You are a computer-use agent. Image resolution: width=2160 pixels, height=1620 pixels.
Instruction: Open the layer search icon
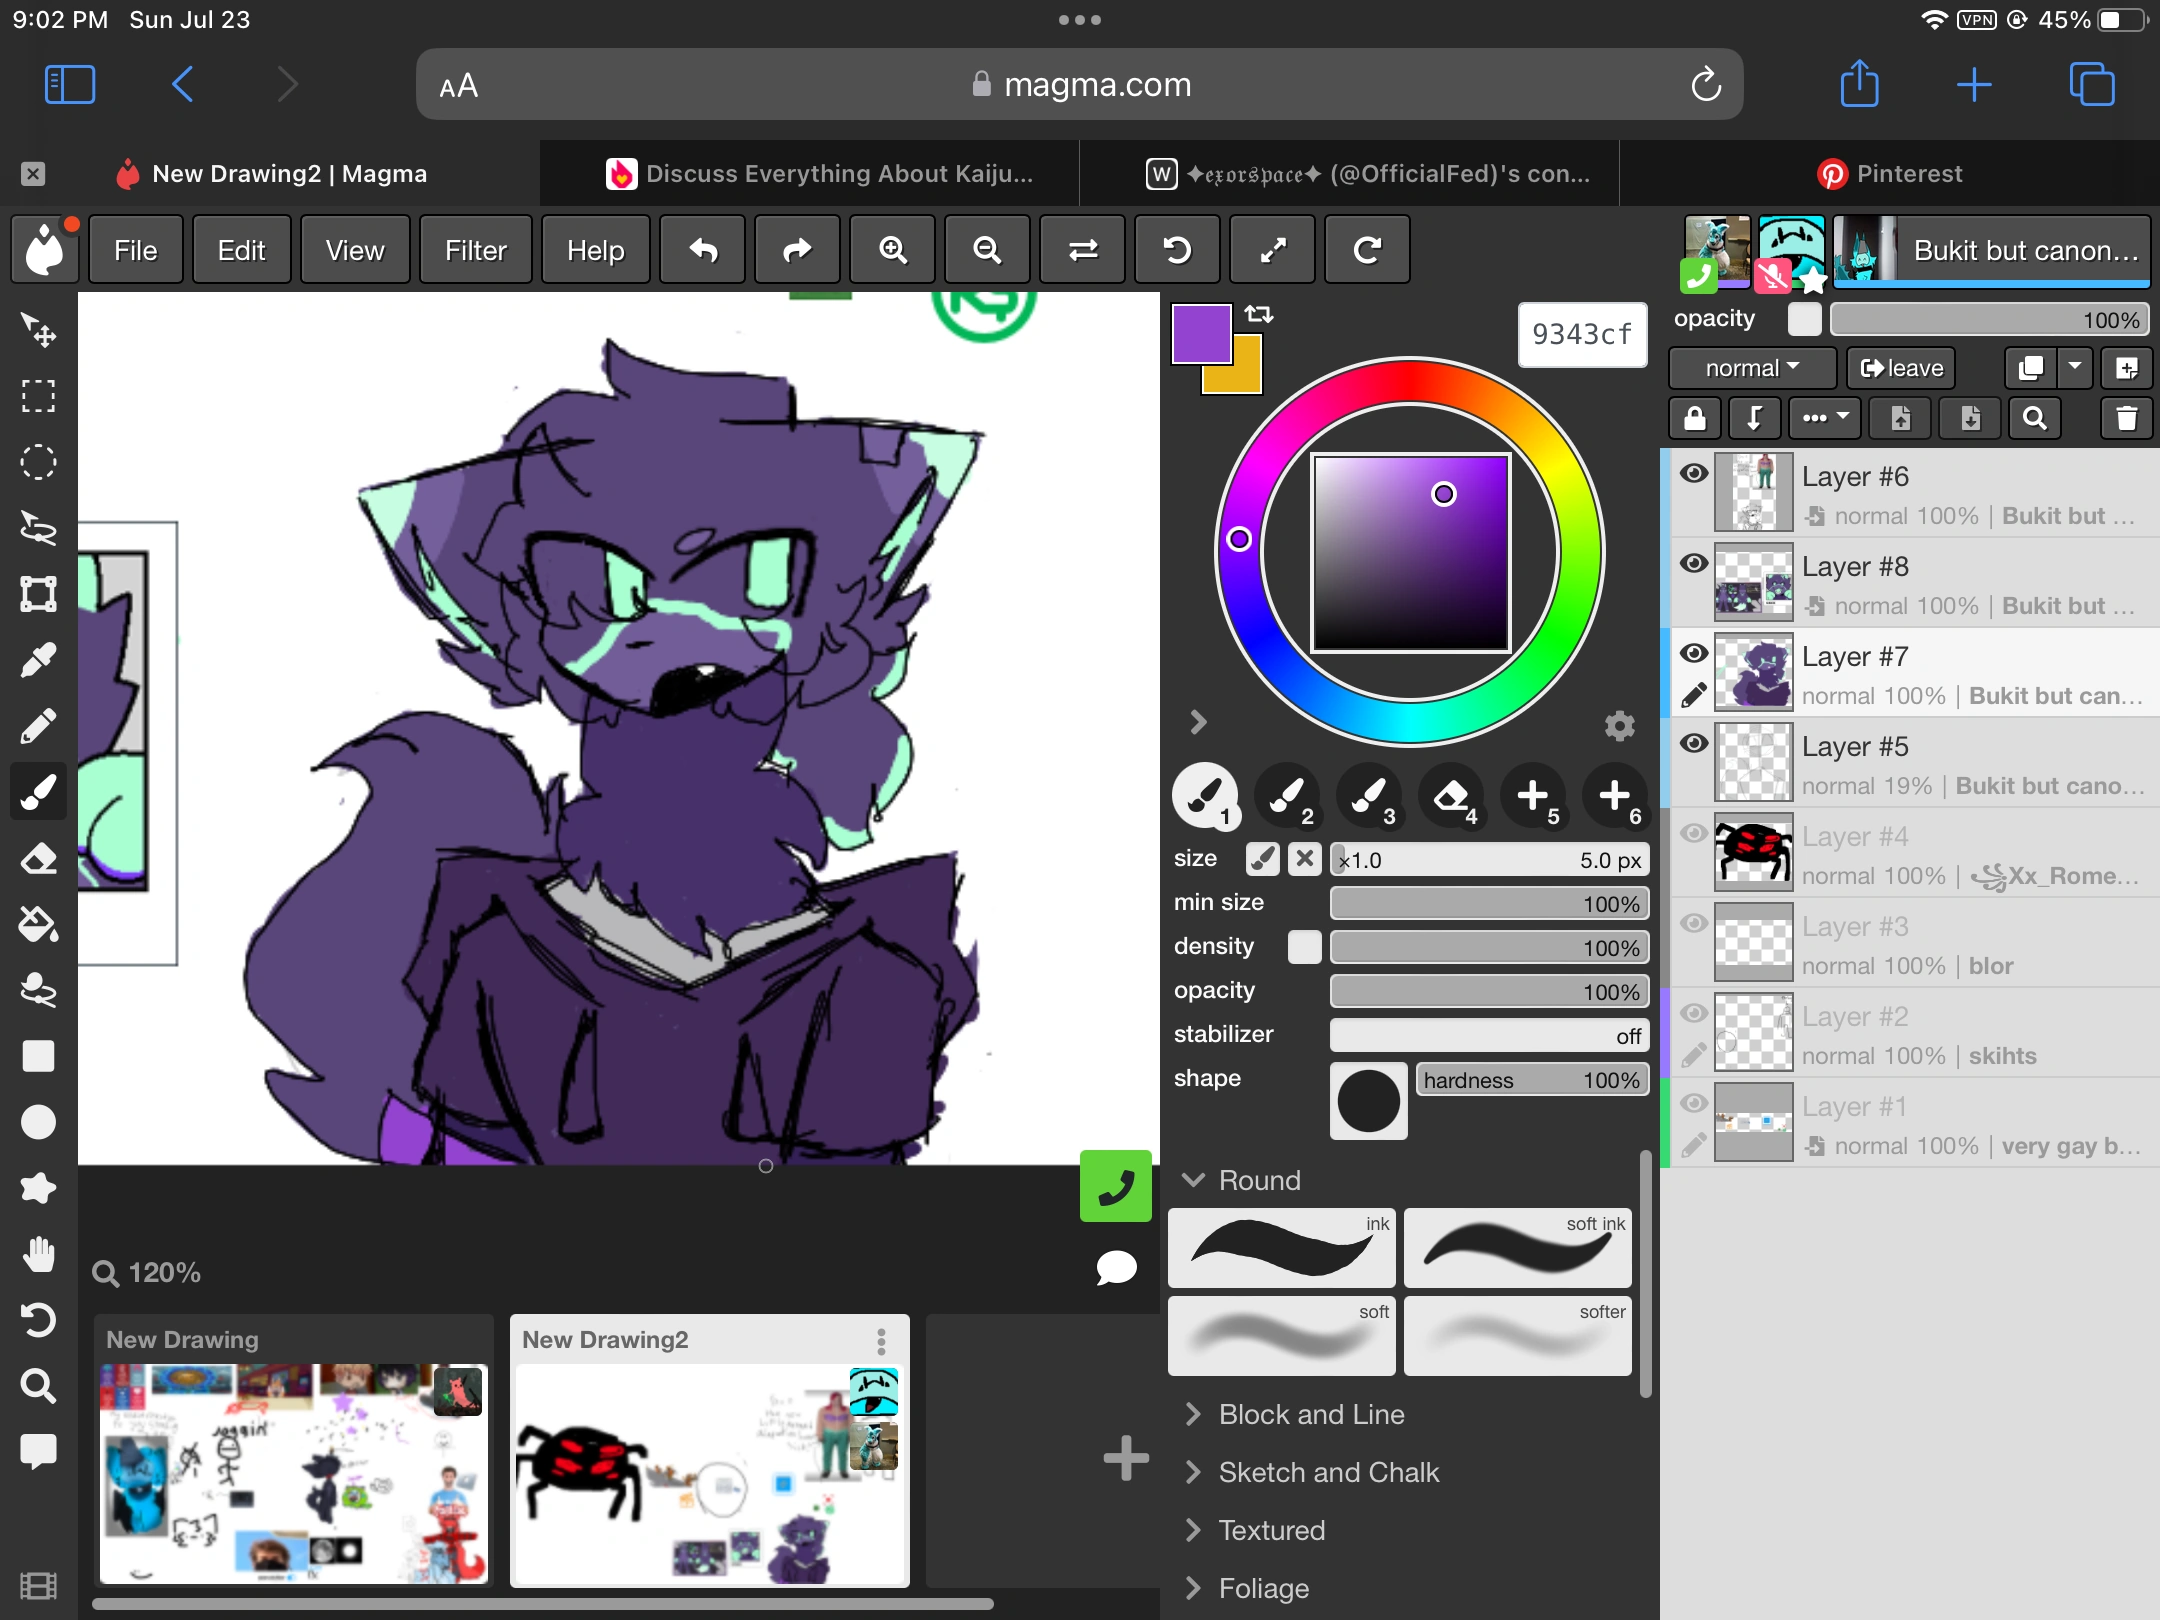(2036, 418)
